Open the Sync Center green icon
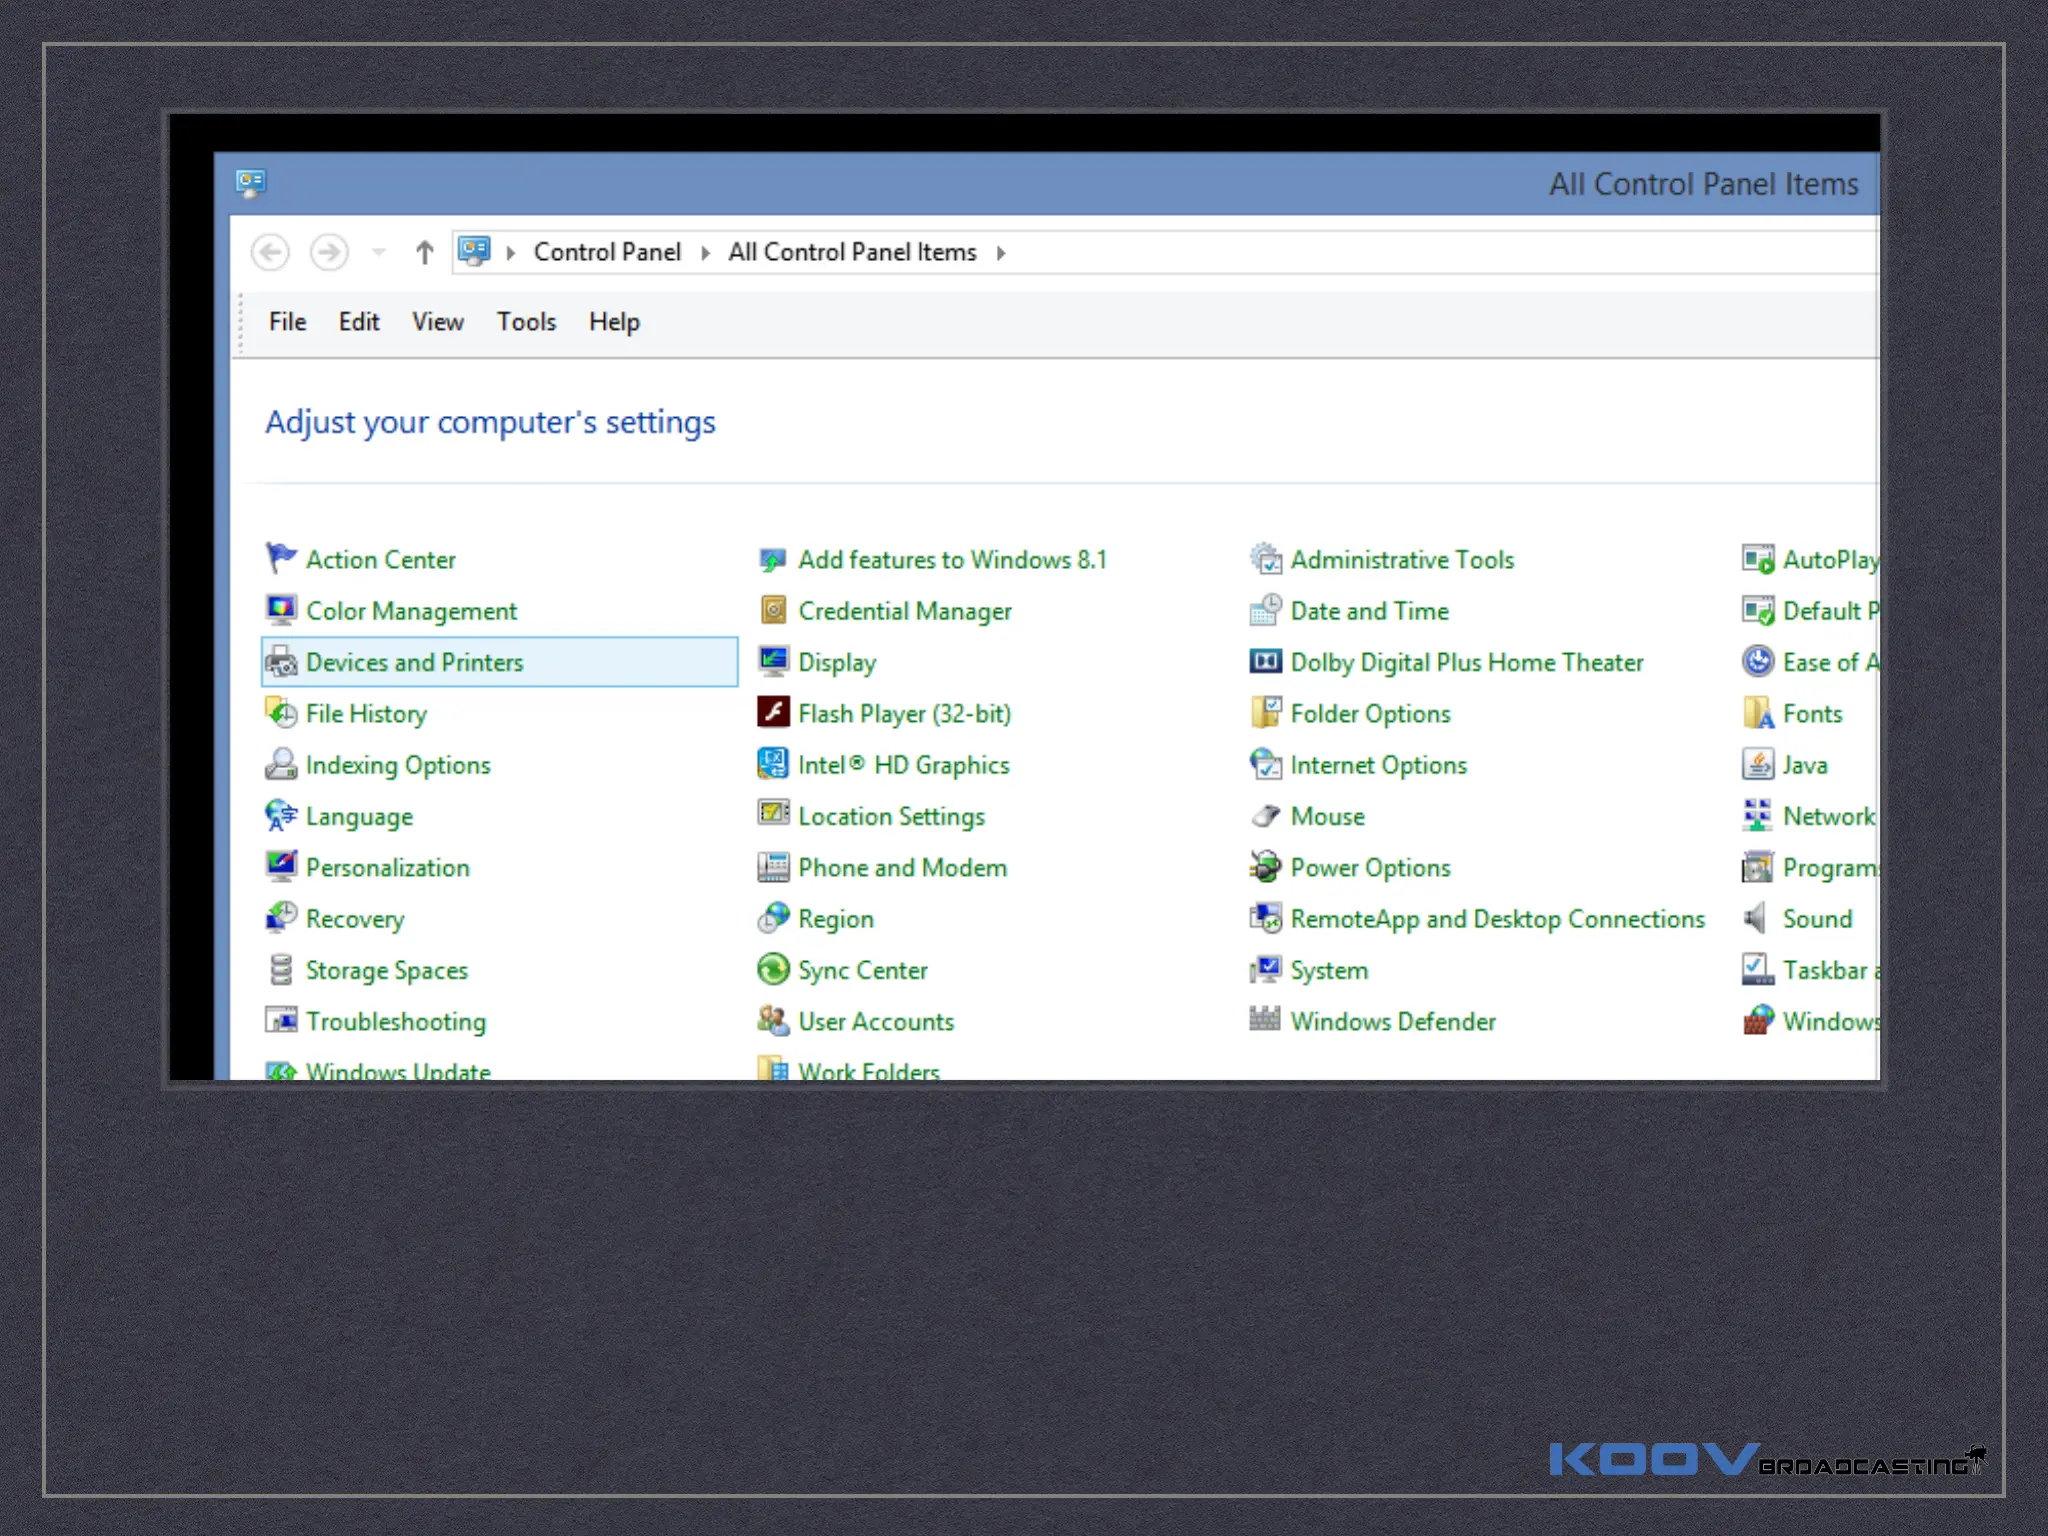This screenshot has width=2048, height=1536. pos(773,969)
